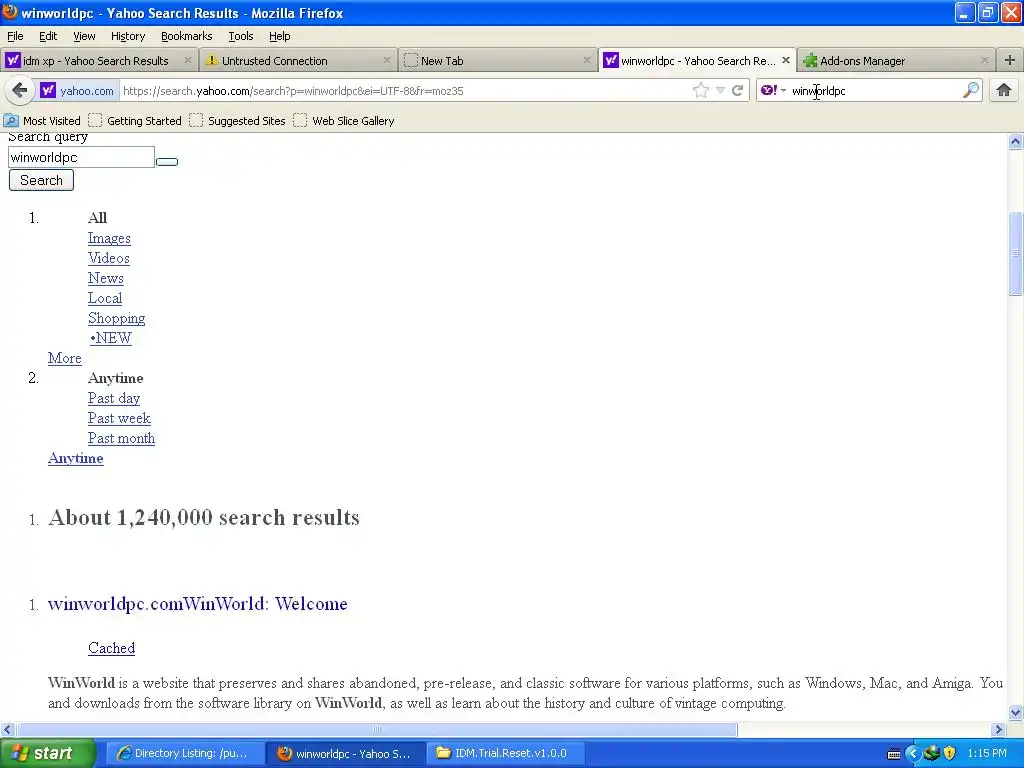Open the Help menu
Screen dimensions: 1024x768
tap(280, 36)
